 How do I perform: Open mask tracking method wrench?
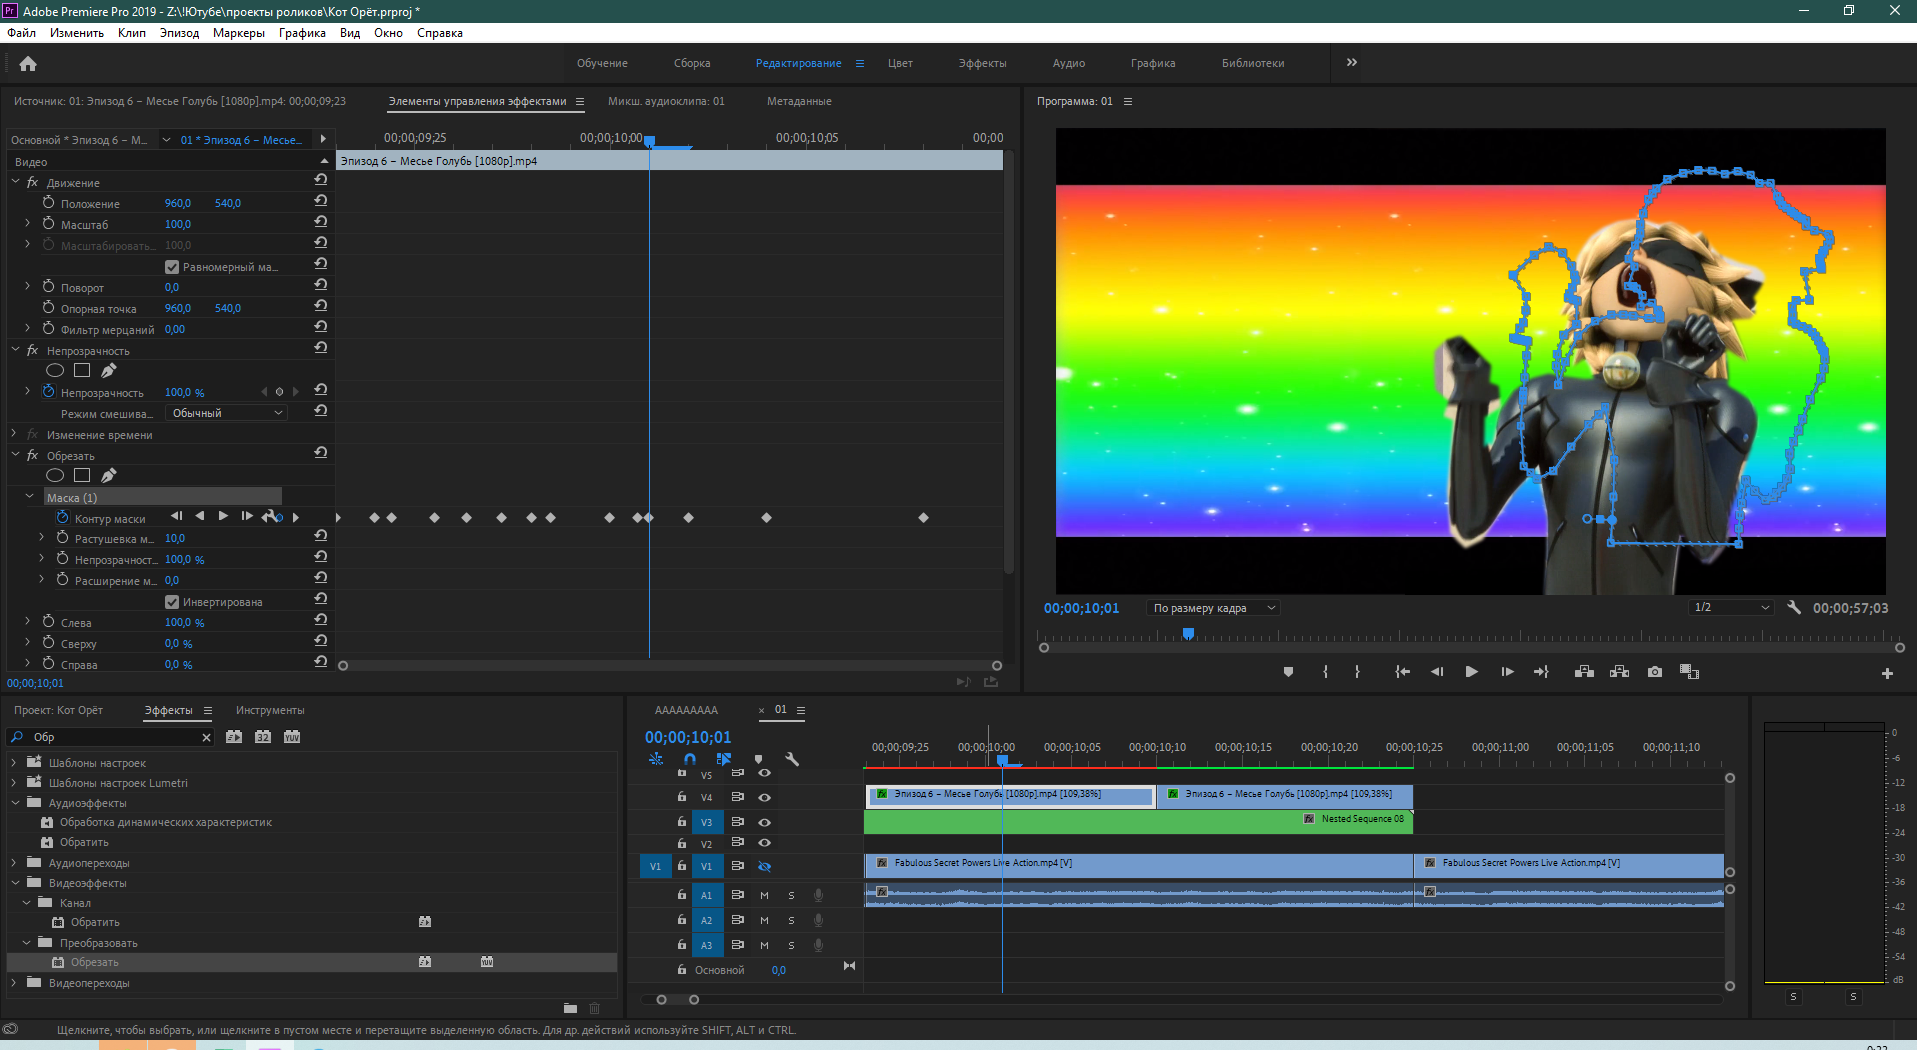point(270,516)
